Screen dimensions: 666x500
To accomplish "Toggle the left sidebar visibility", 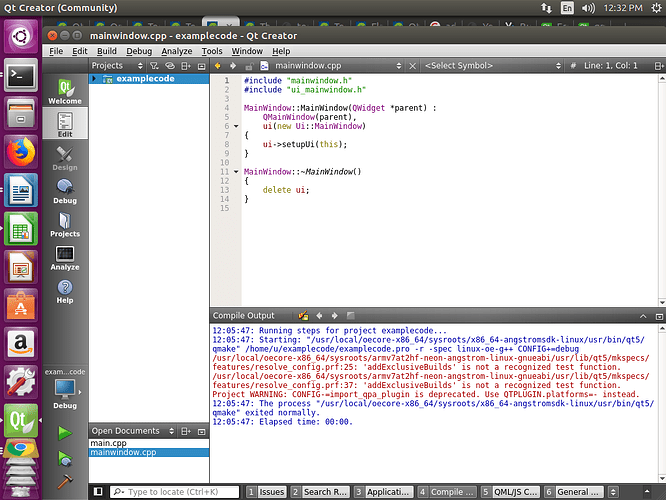I will pos(98,492).
